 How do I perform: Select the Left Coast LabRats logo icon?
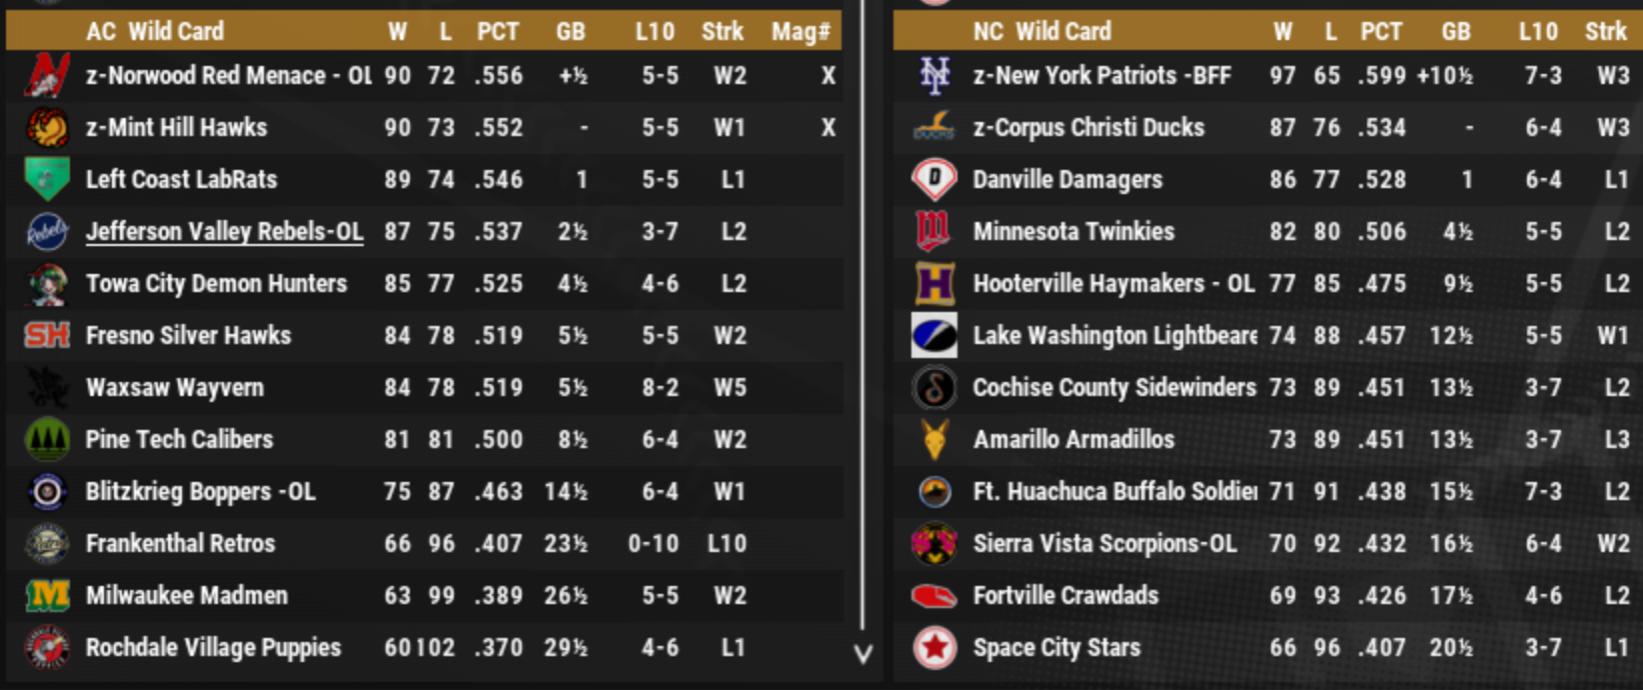click(47, 180)
